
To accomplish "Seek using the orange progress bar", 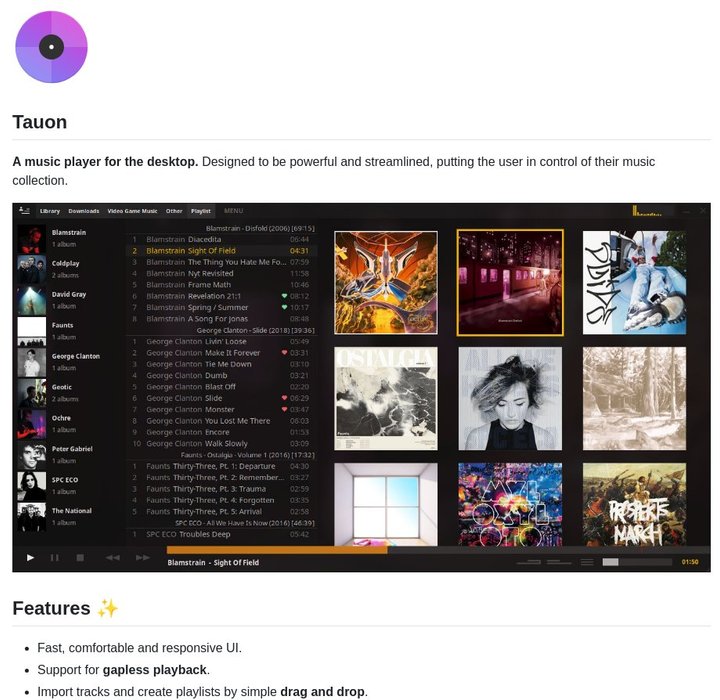I will tap(277, 550).
